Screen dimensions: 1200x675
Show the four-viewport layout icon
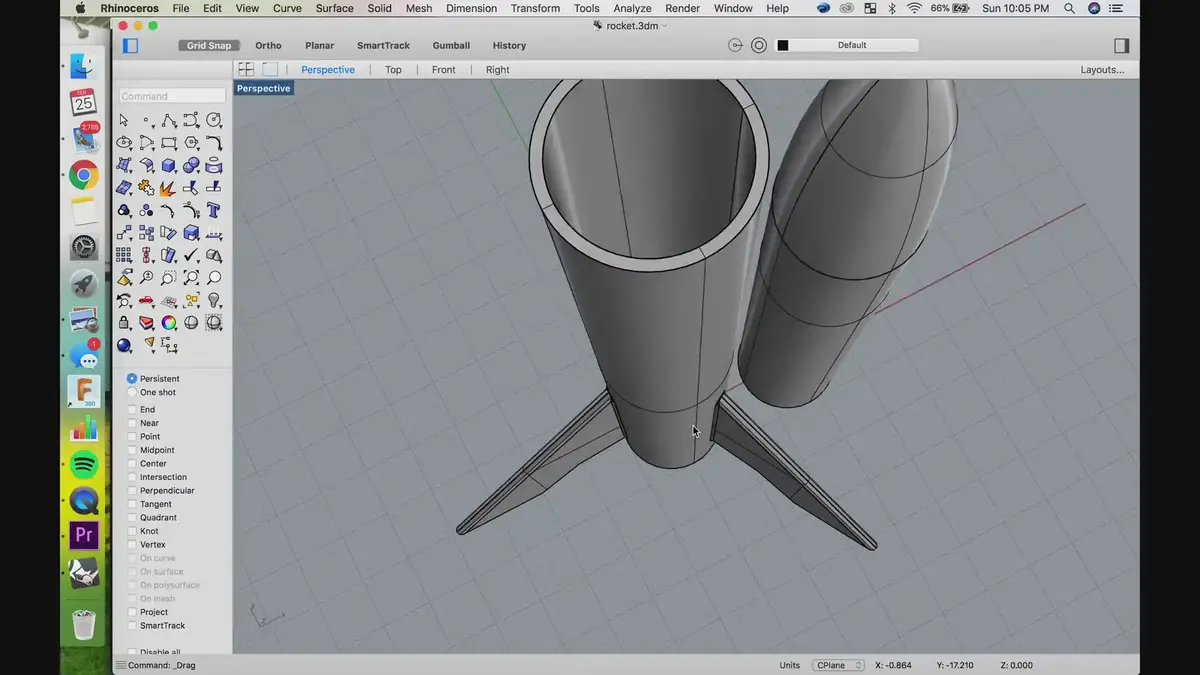(245, 69)
